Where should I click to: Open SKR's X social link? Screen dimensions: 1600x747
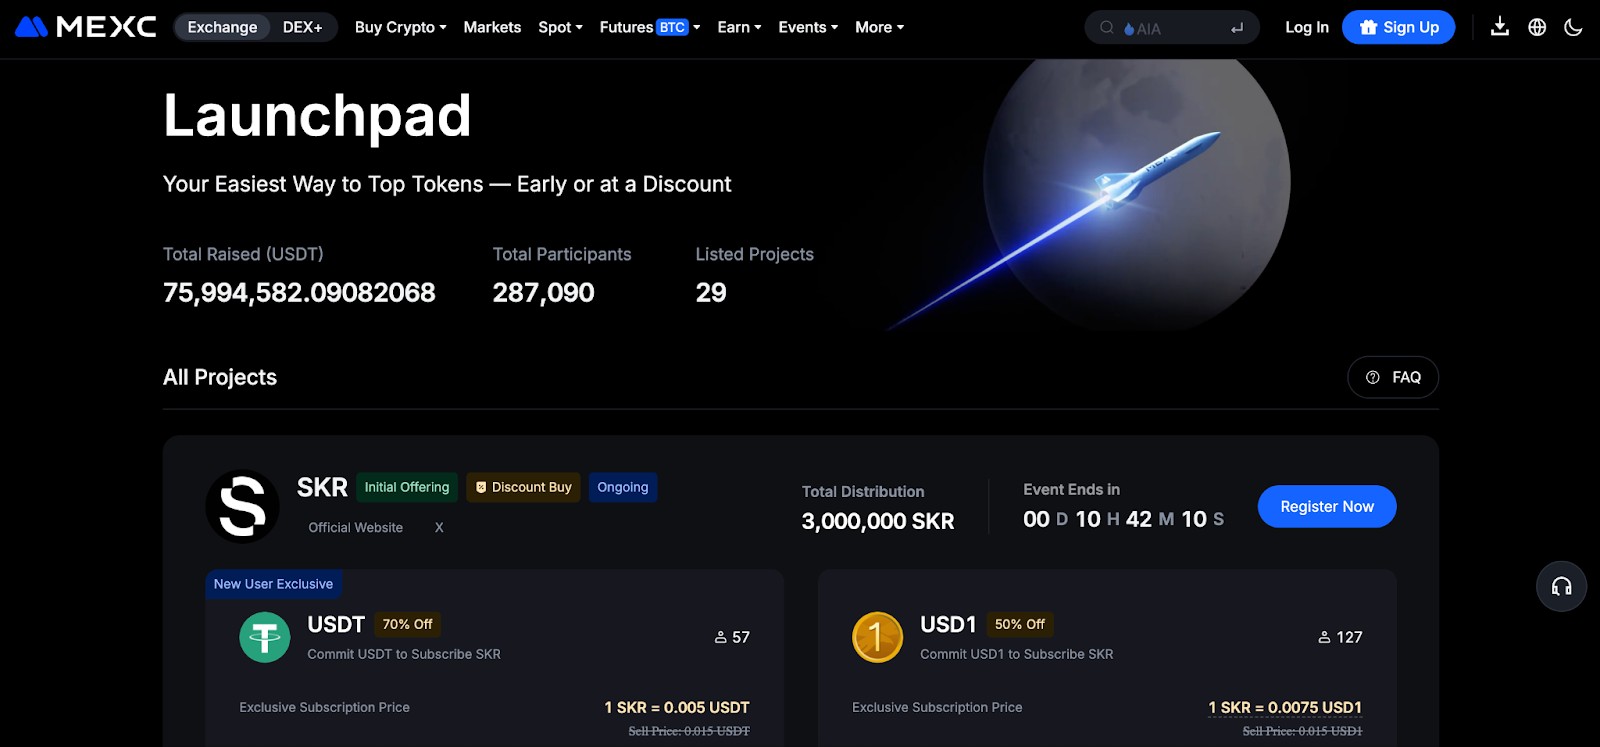coord(439,527)
